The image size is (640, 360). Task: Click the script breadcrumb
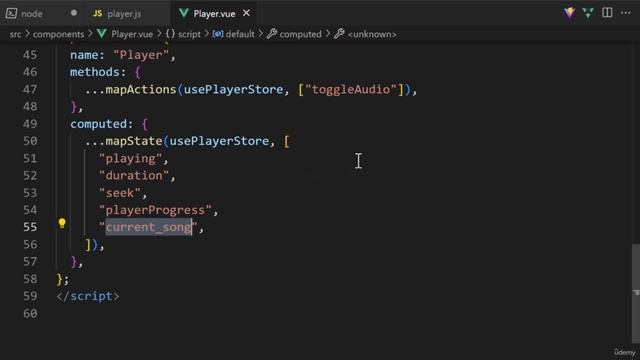click(x=189, y=34)
